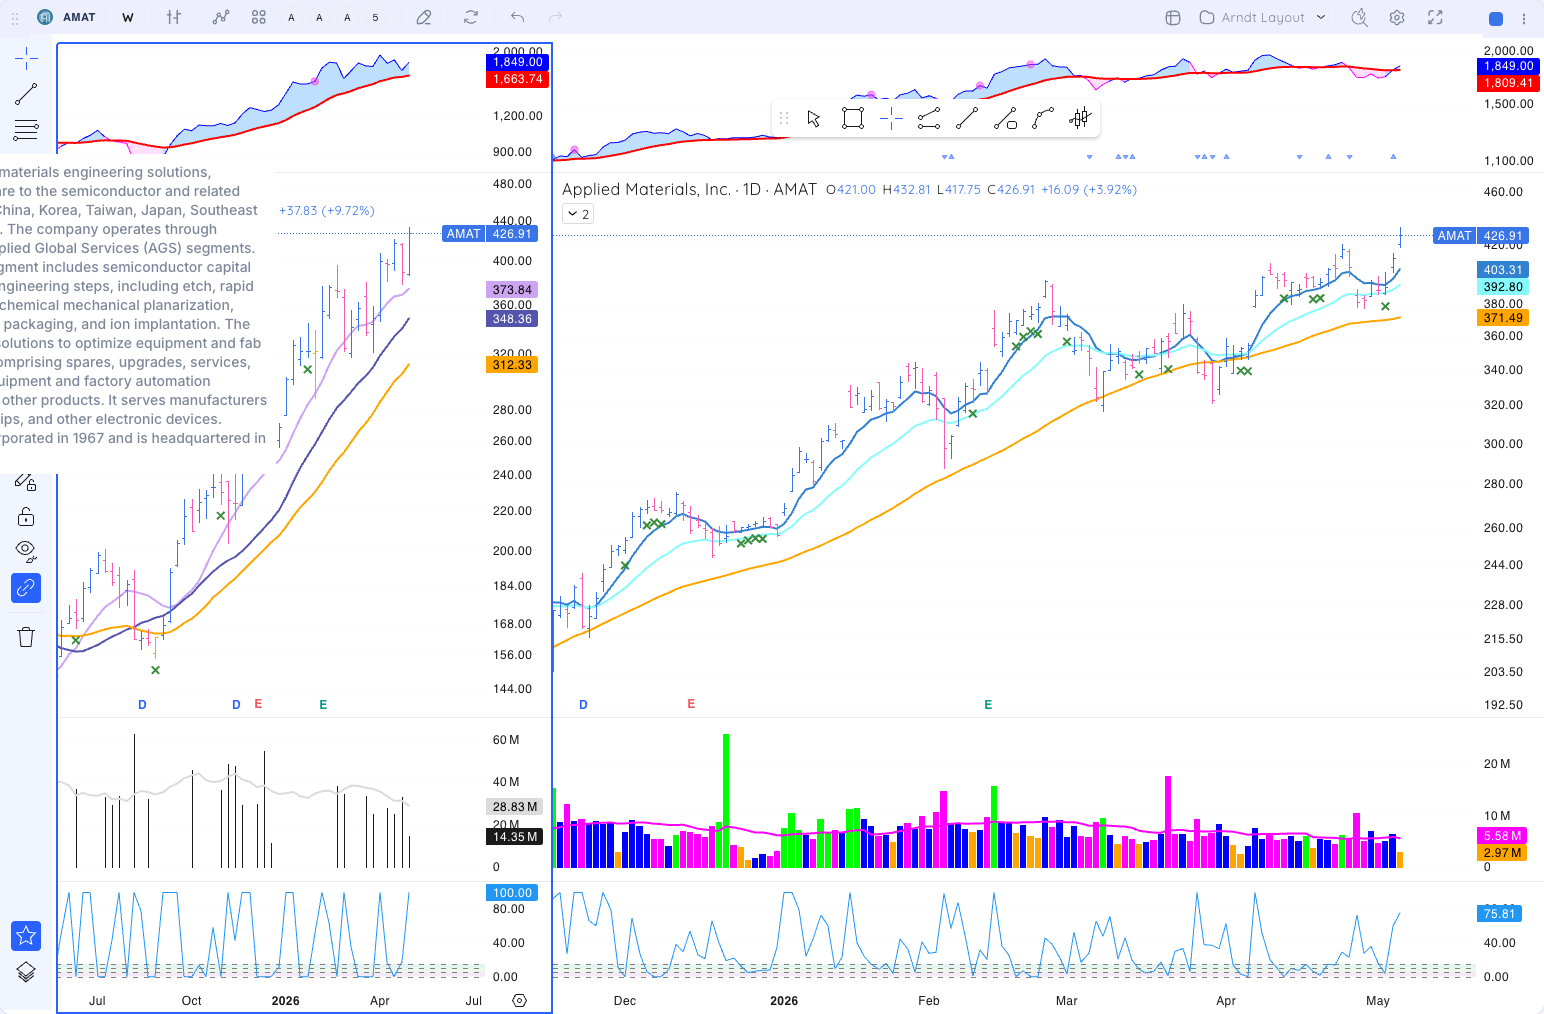Change the W weekly interval

128,17
